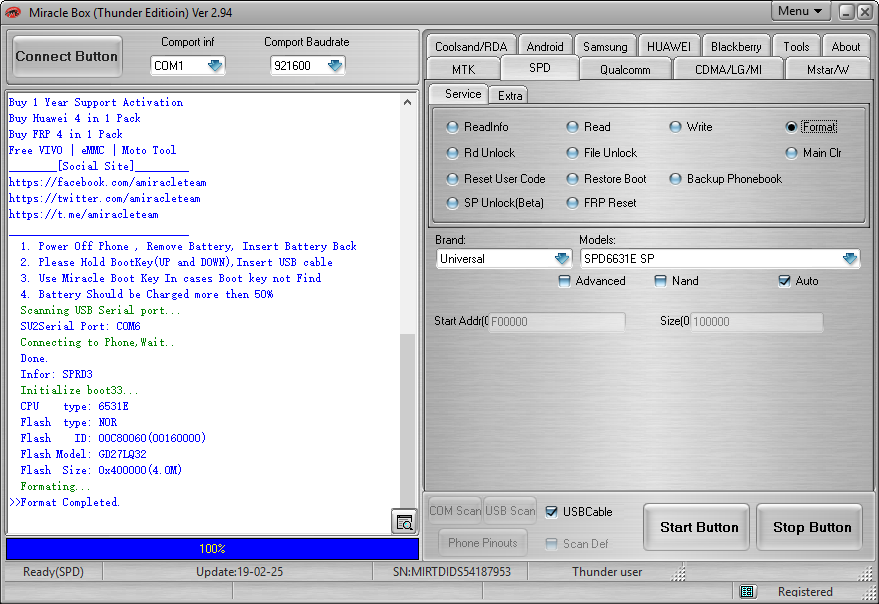This screenshot has height=604, width=879.
Task: Click the Miracle Box logo icon in title bar
Action: click(13, 12)
